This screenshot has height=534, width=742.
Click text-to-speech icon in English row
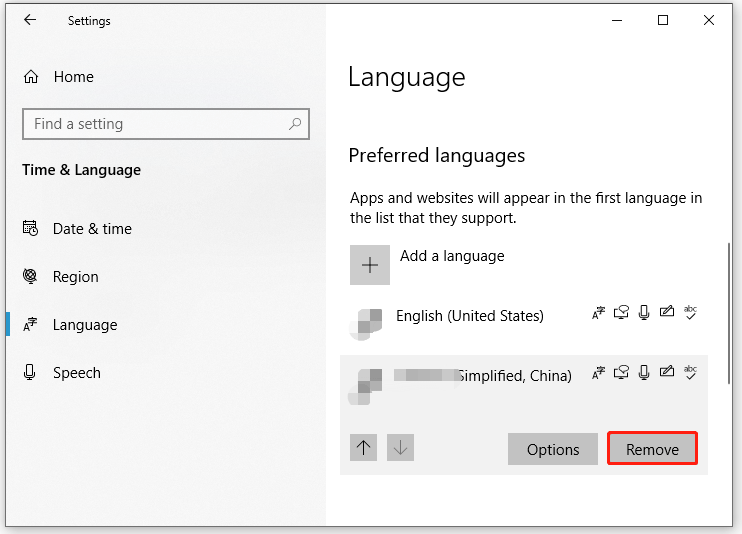621,312
